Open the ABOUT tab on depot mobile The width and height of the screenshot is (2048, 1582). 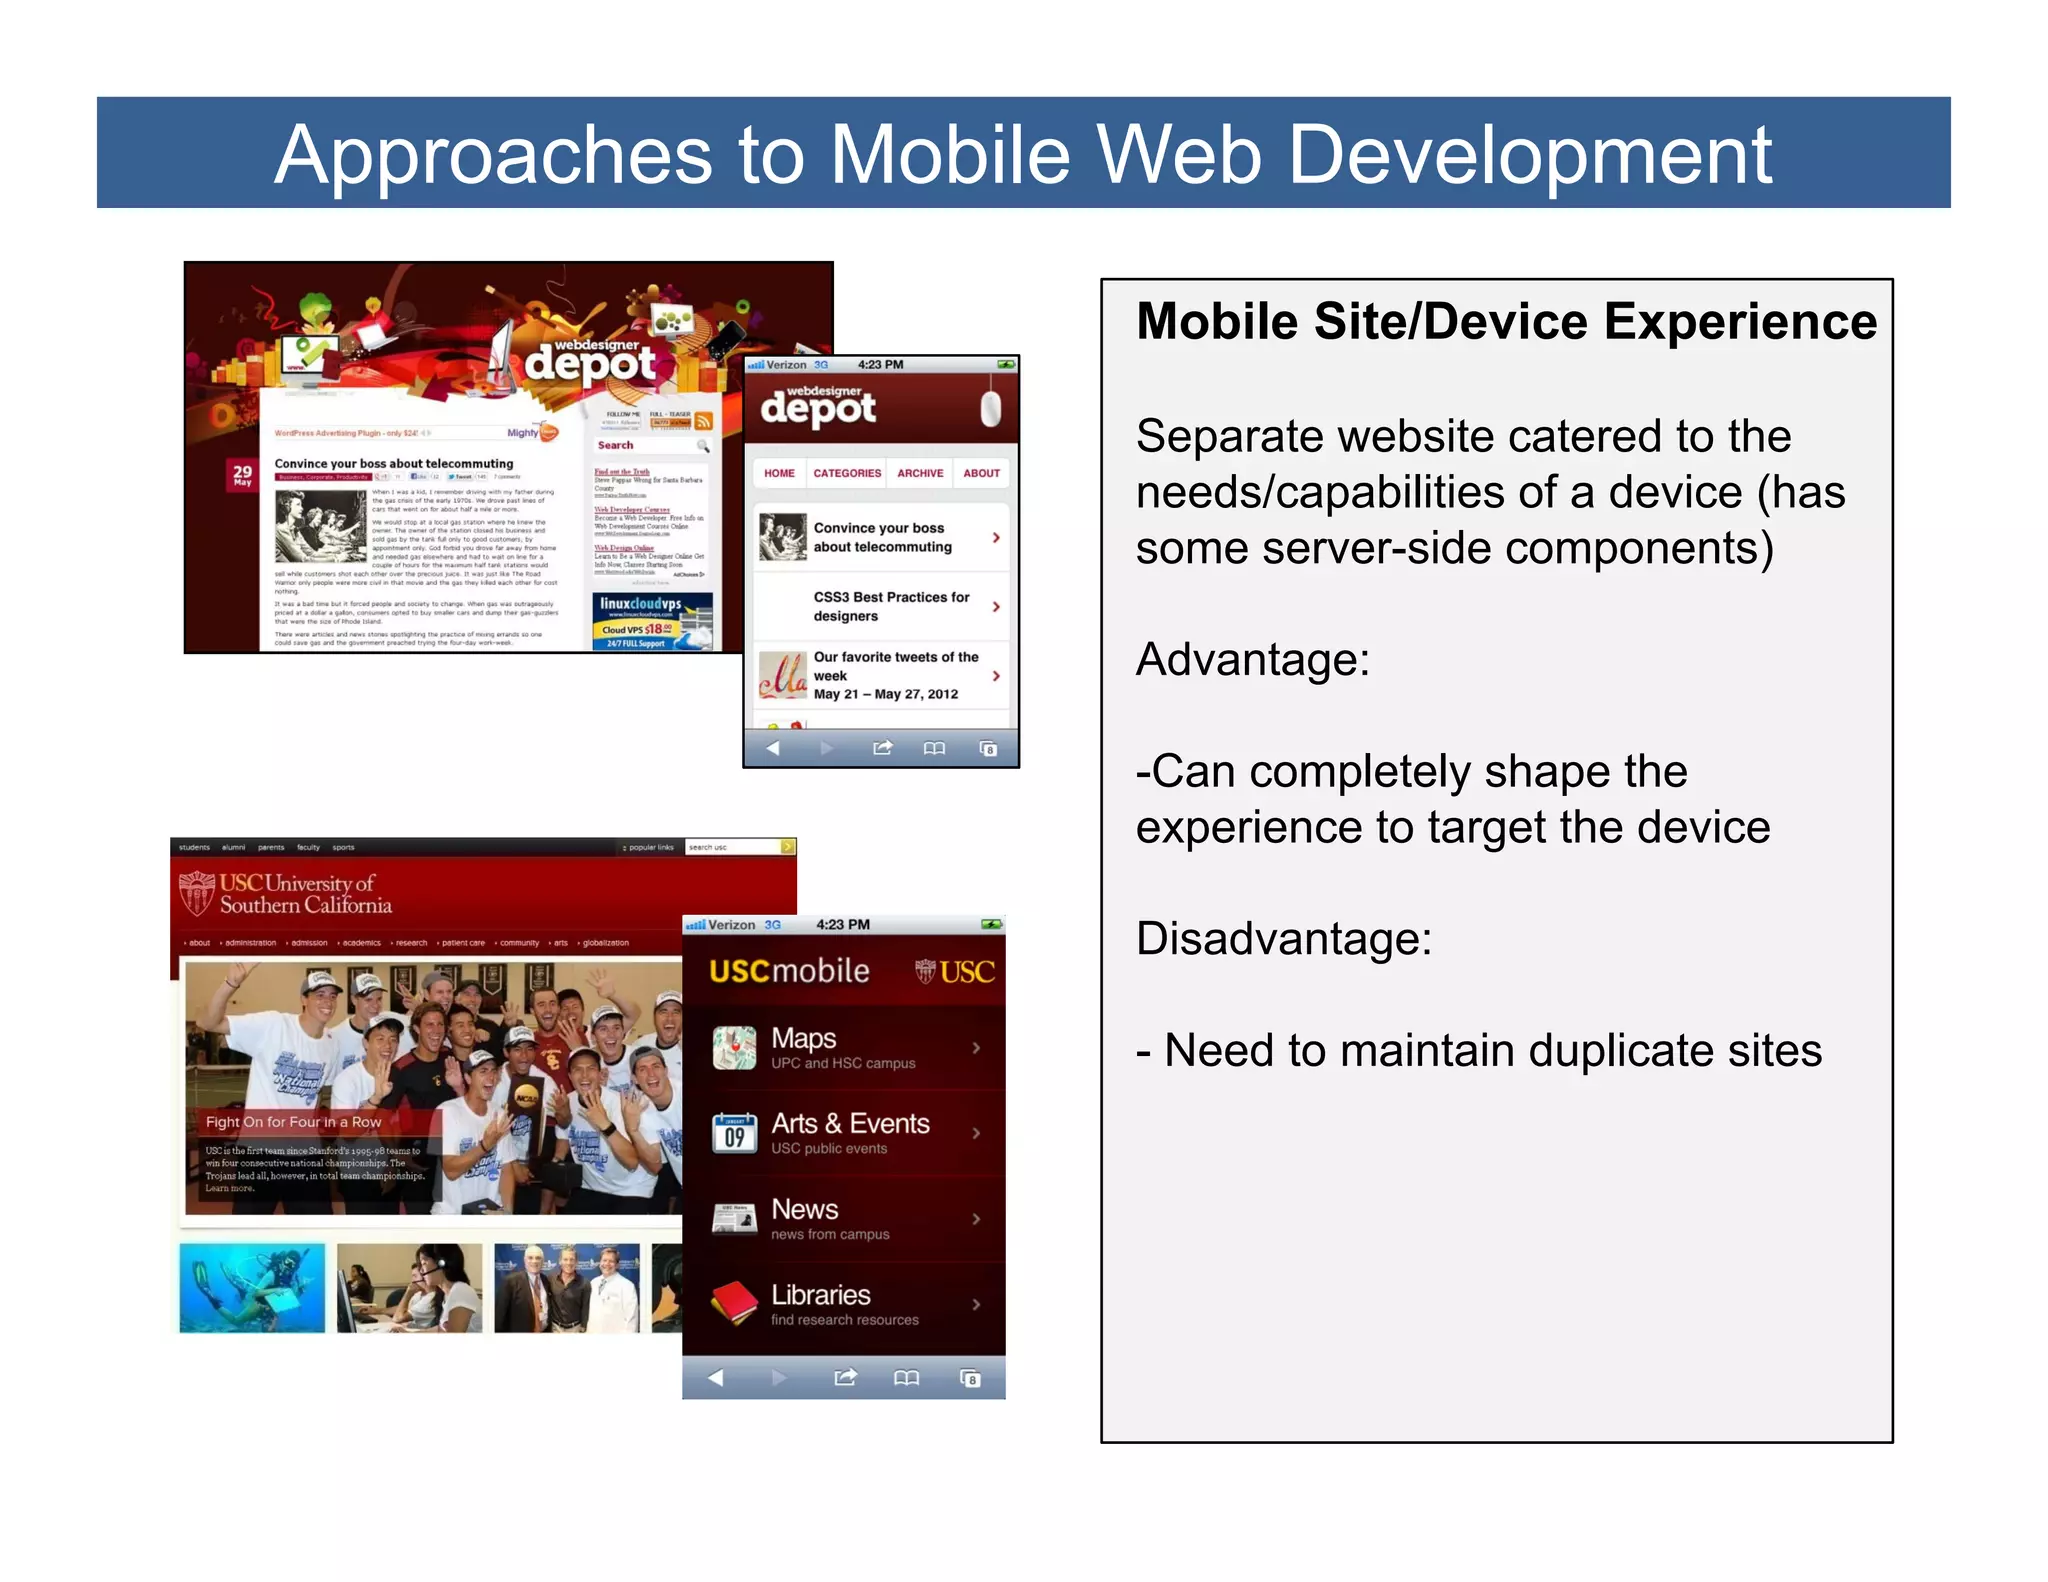click(981, 473)
